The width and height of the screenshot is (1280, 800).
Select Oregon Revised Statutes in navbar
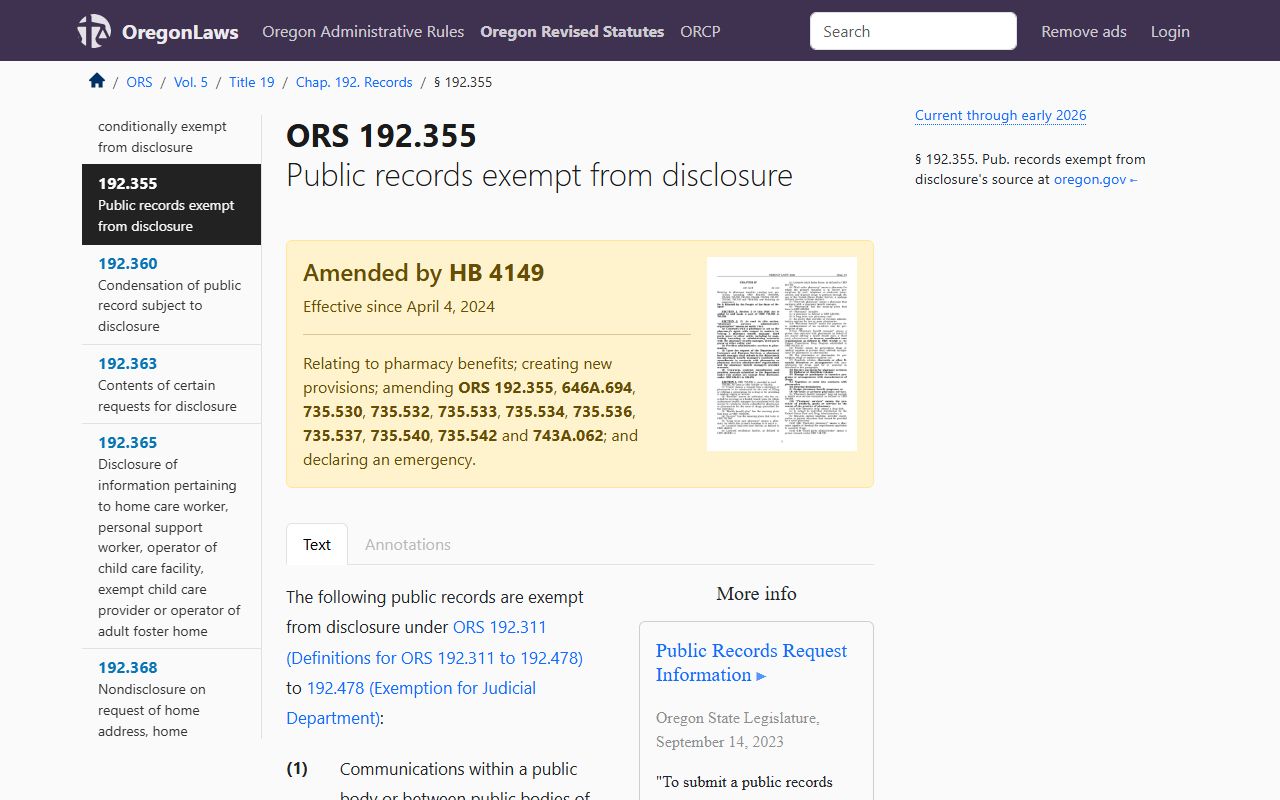(x=572, y=31)
